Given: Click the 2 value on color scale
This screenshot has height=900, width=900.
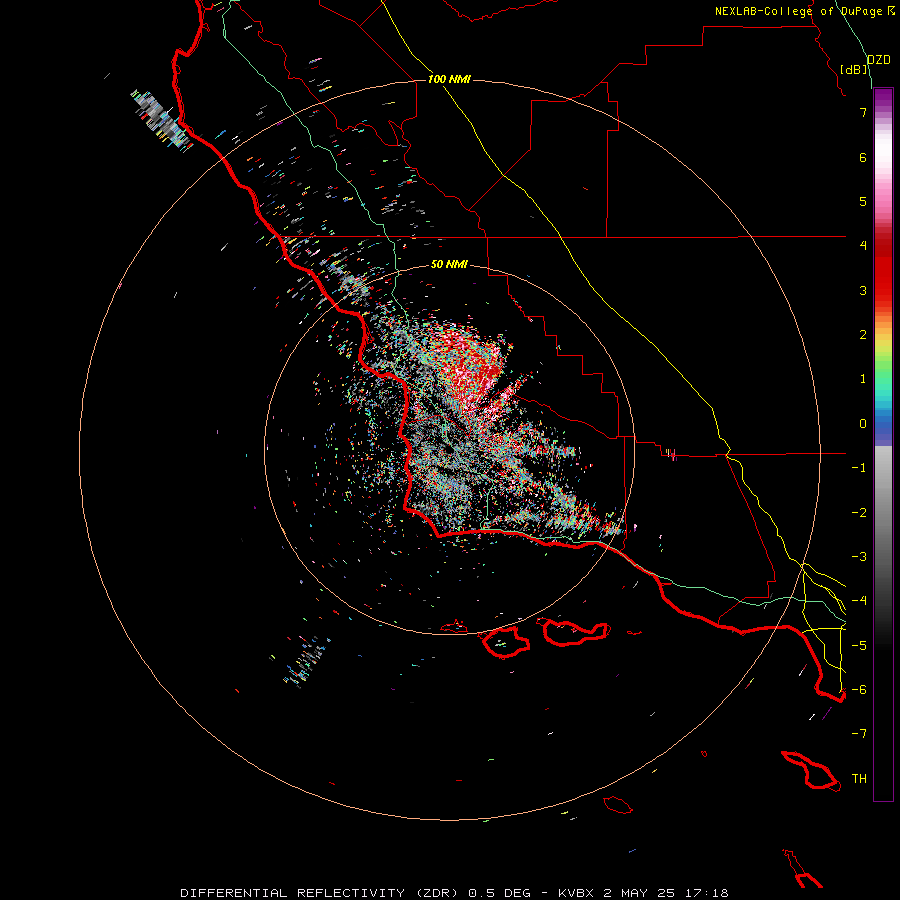Looking at the screenshot, I should pyautogui.click(x=863, y=334).
